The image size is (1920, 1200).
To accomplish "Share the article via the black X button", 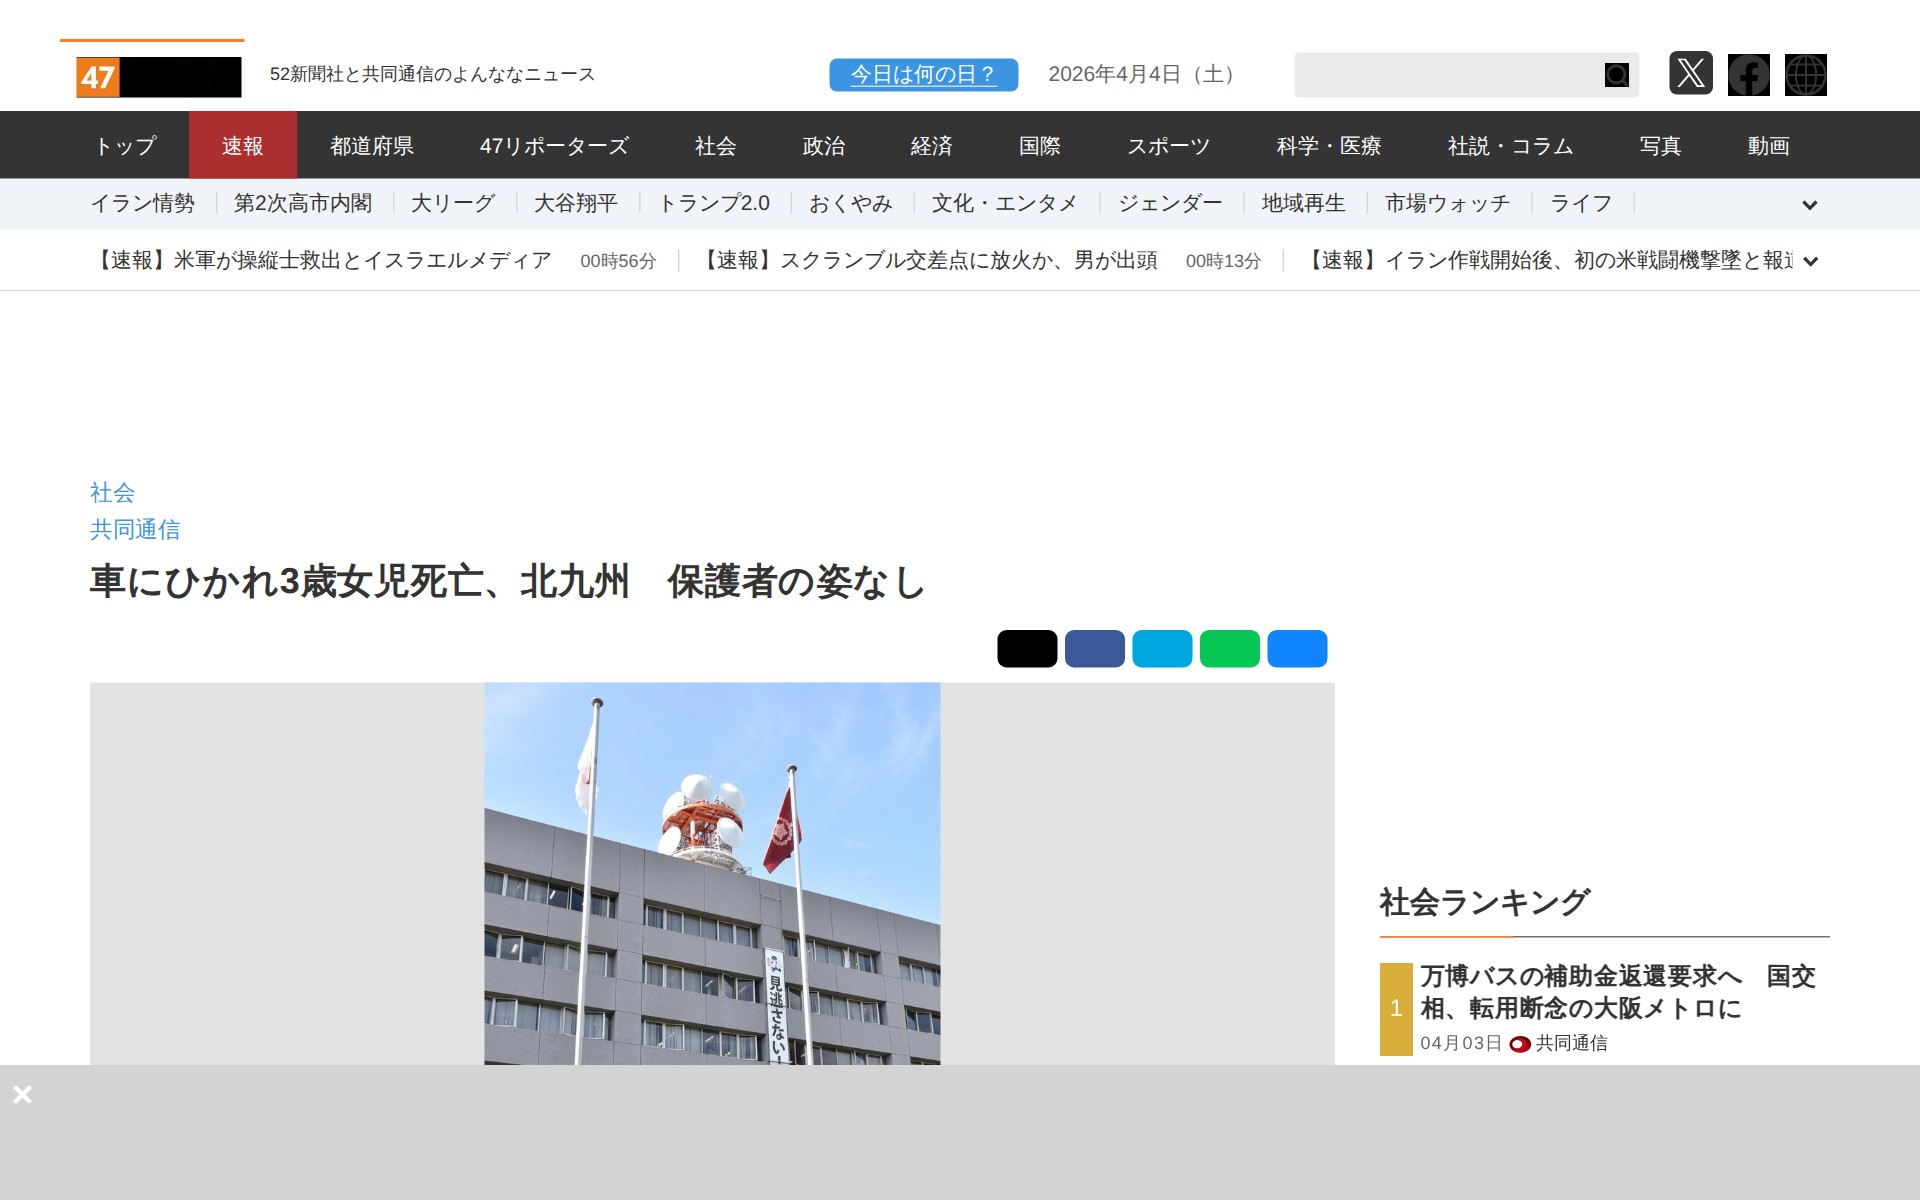I will click(1026, 649).
